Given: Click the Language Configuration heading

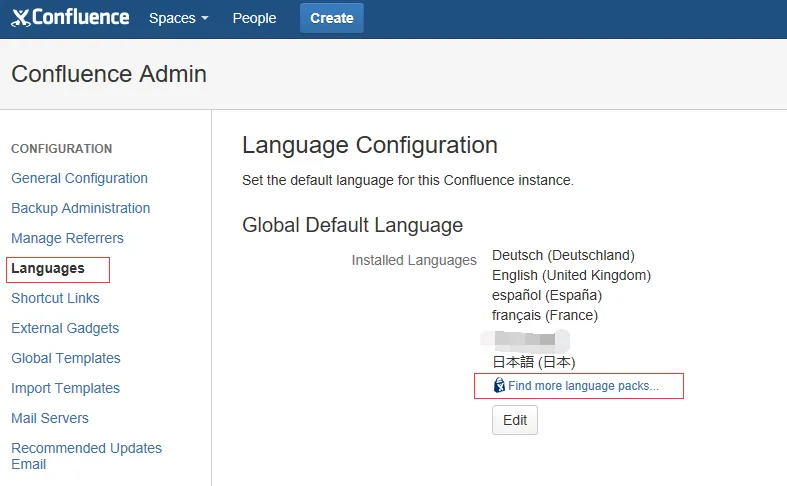Looking at the screenshot, I should 370,145.
